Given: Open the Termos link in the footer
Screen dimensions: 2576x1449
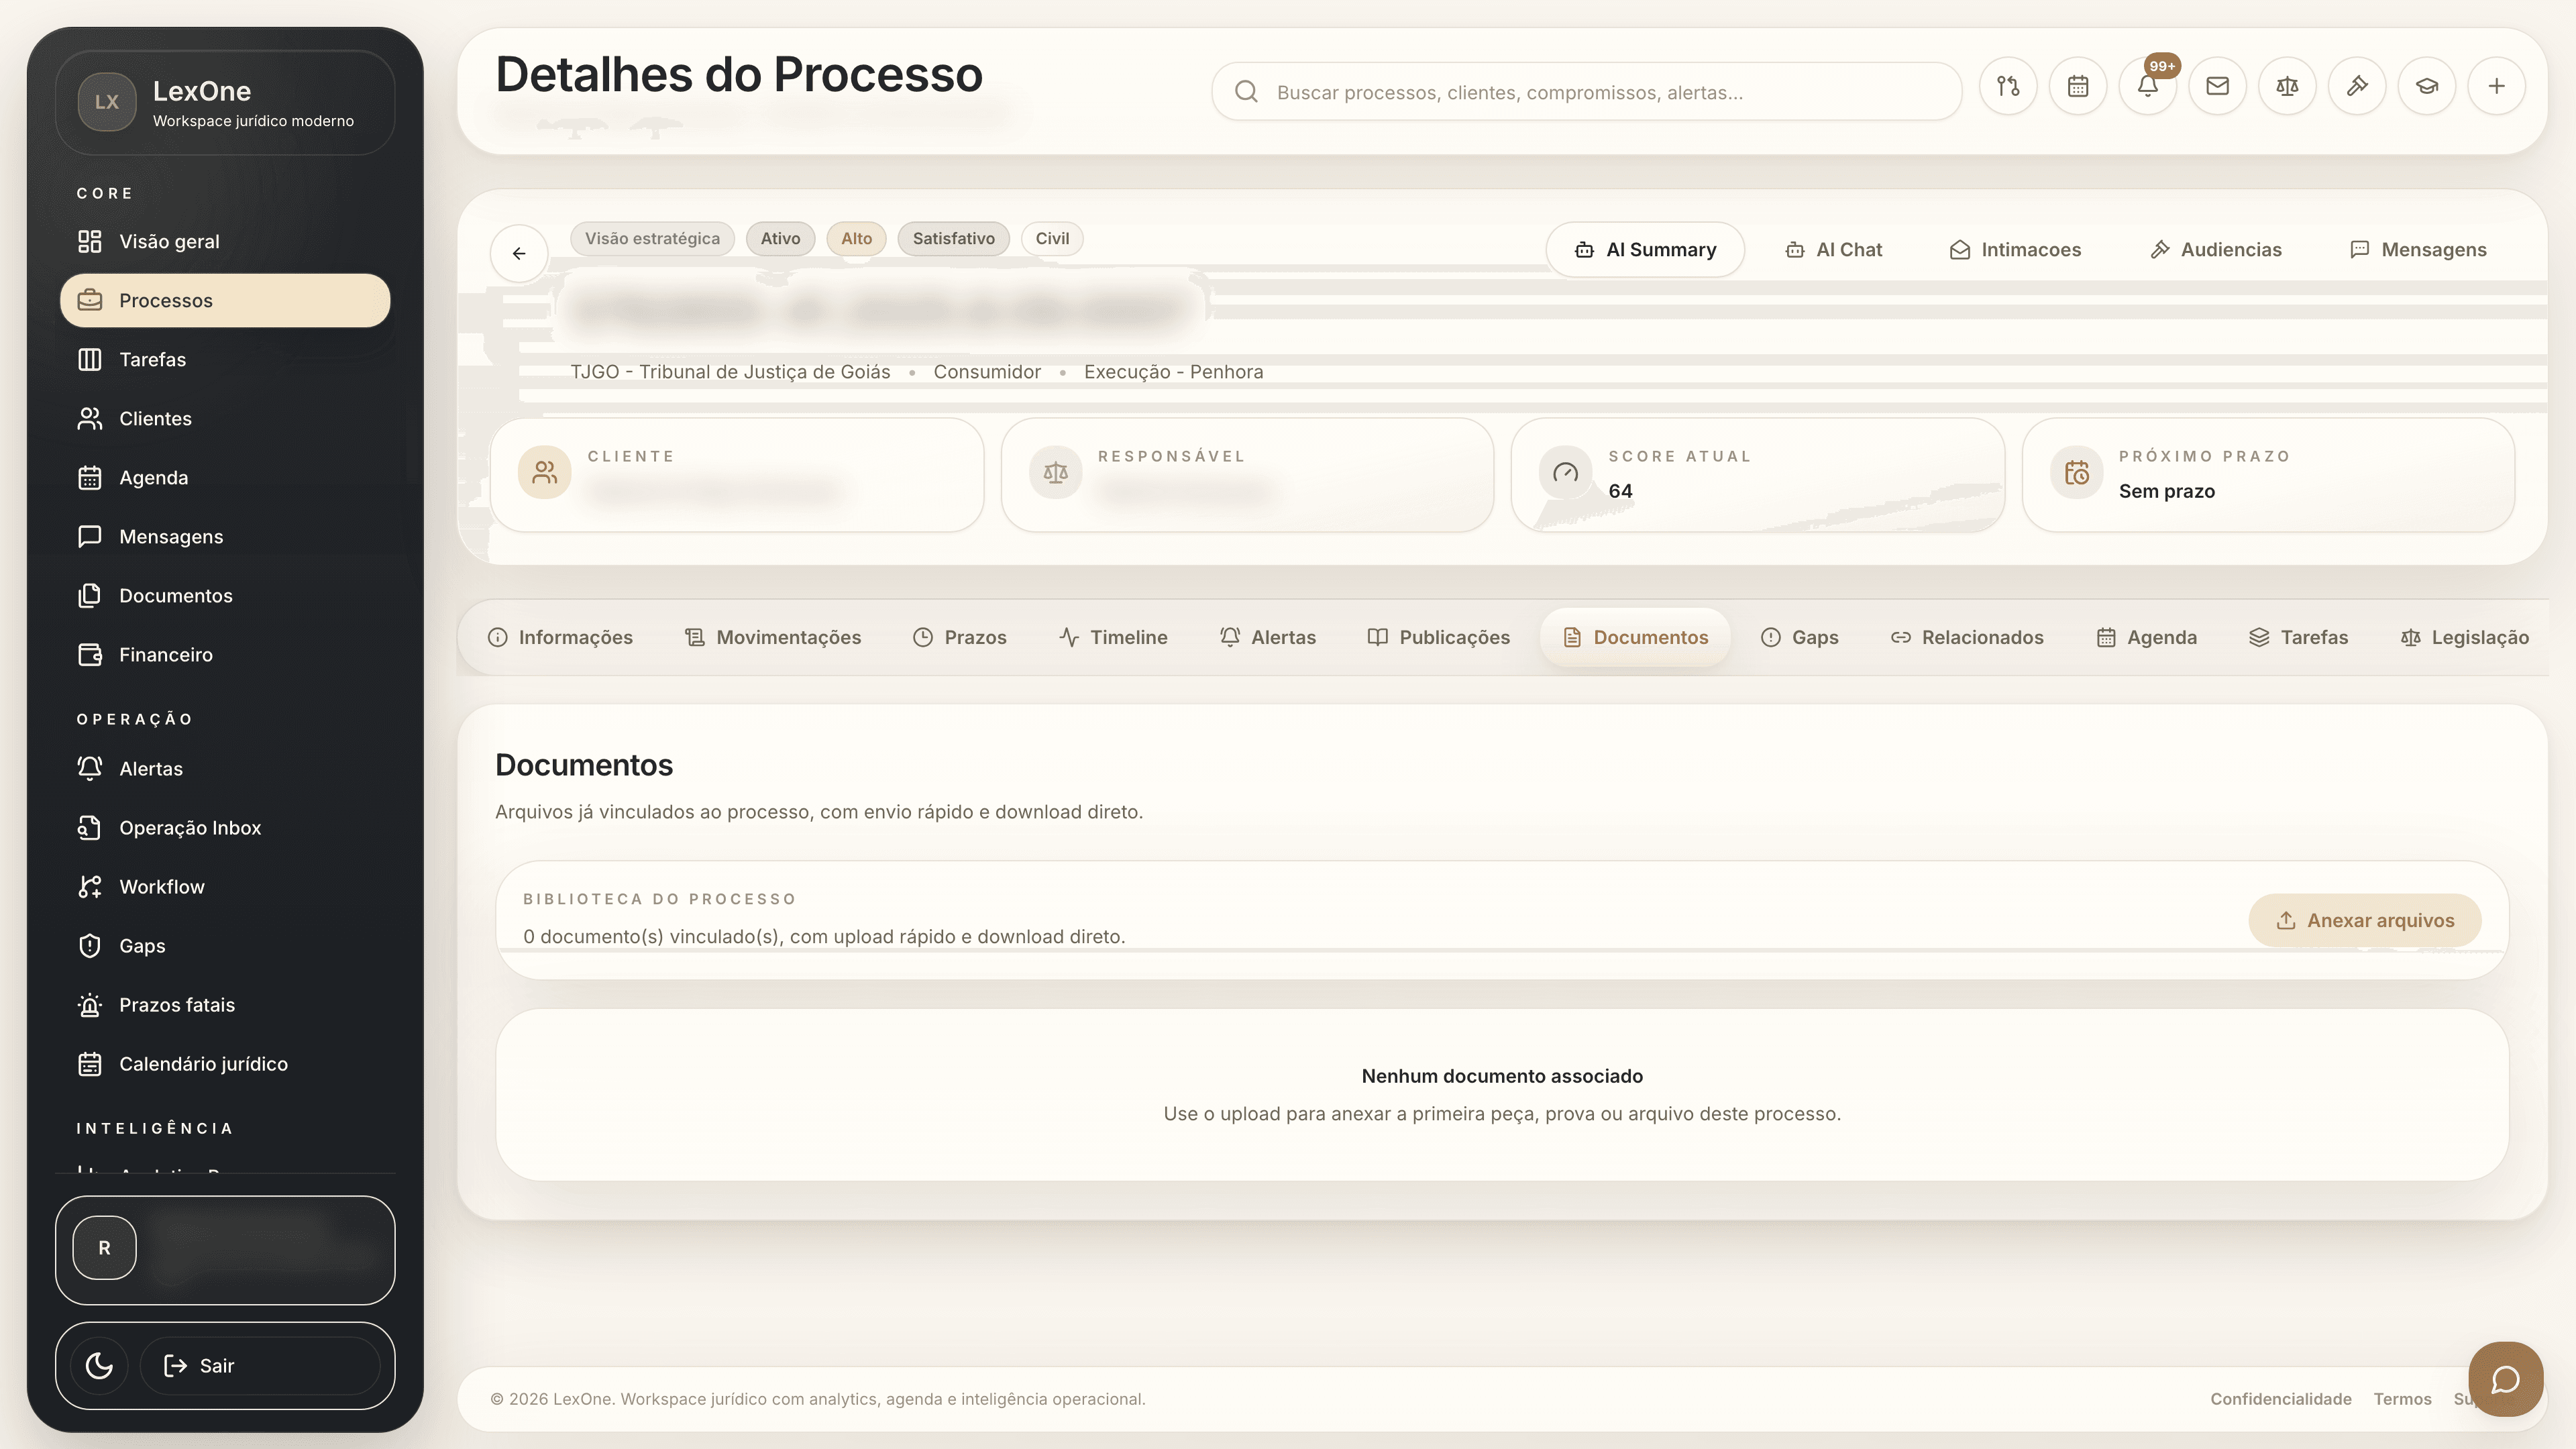Looking at the screenshot, I should pyautogui.click(x=2402, y=1399).
